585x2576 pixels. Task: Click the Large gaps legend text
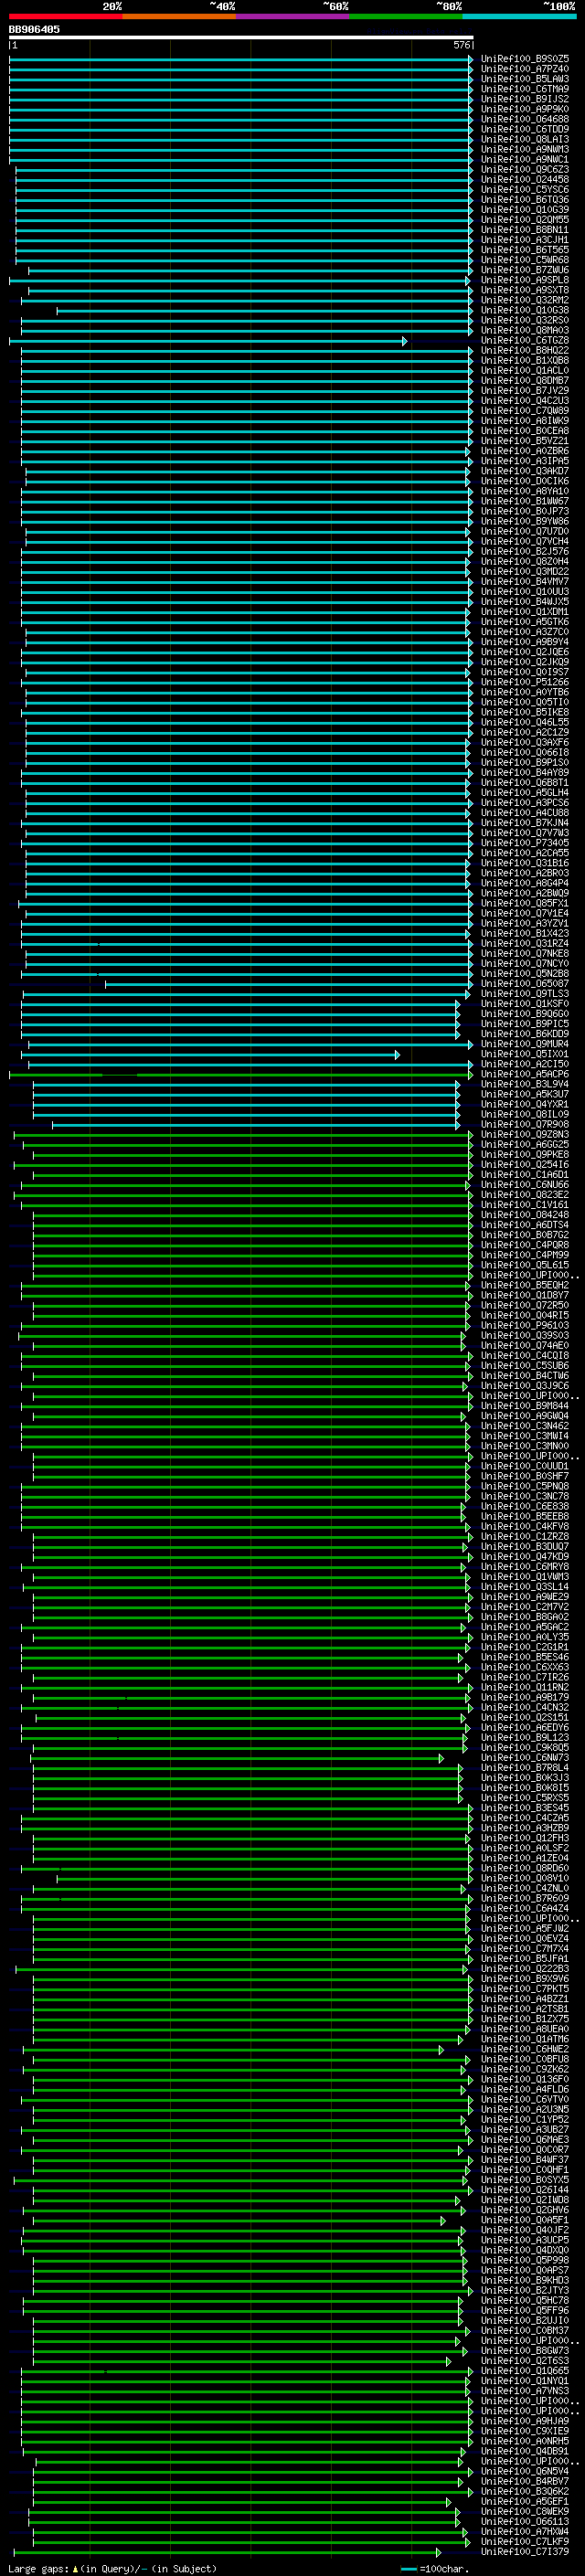[x=38, y=2568]
